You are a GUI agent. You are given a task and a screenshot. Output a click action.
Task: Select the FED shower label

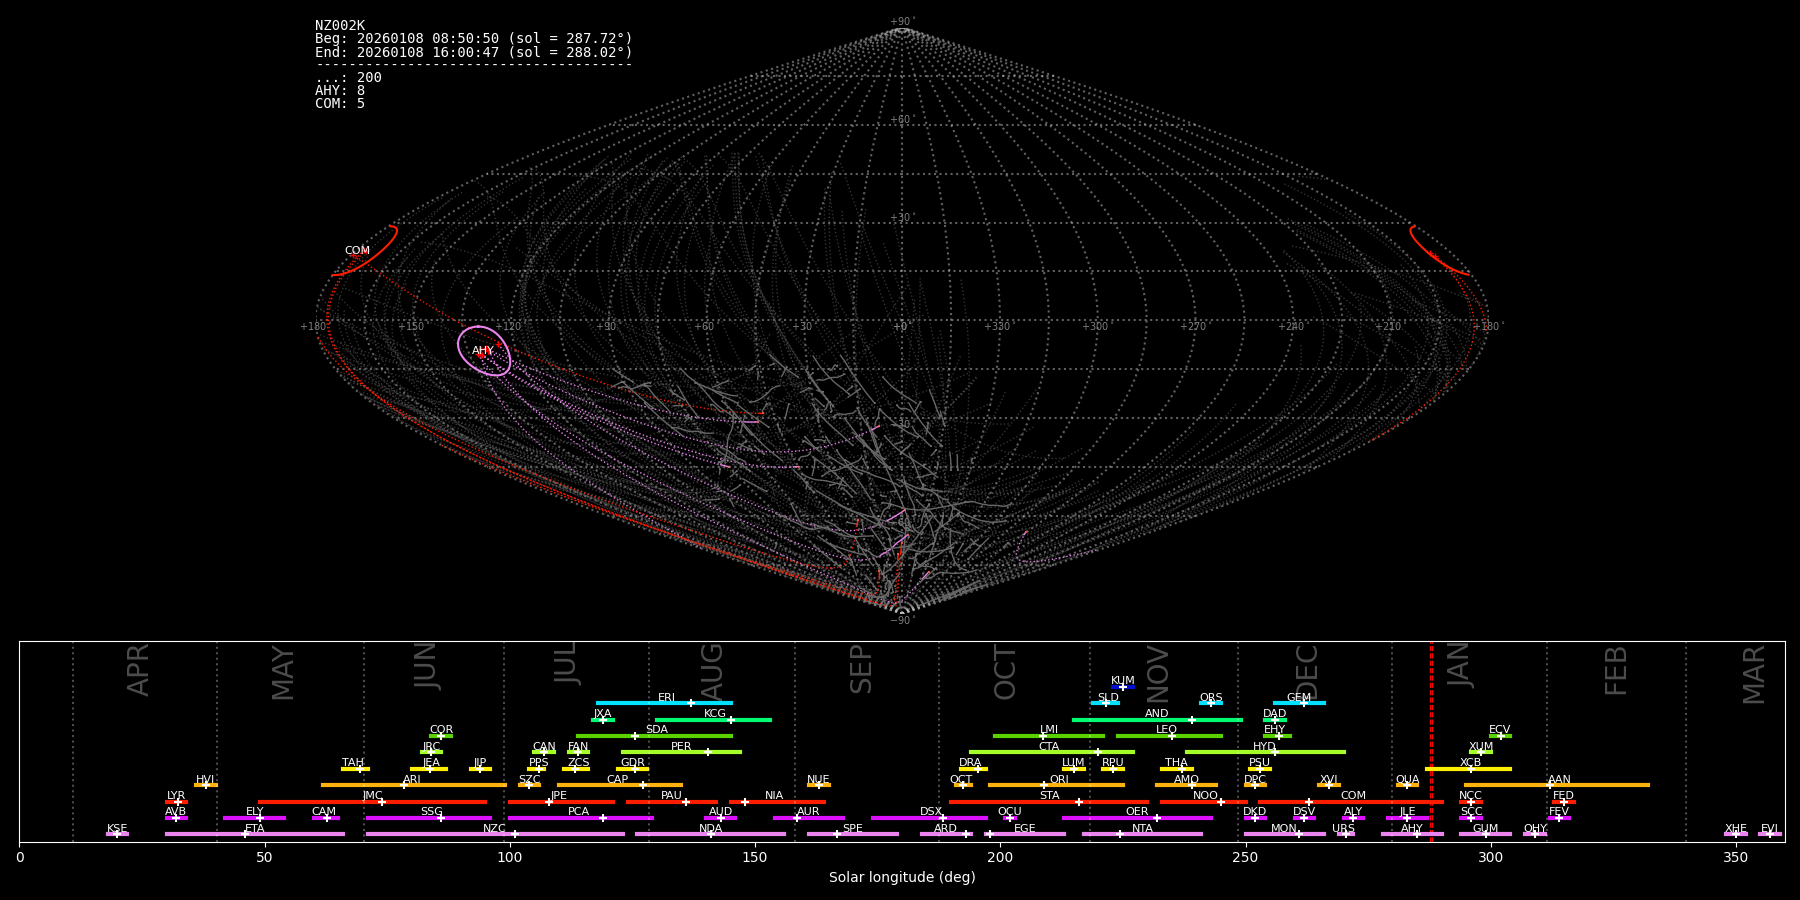click(x=1564, y=796)
